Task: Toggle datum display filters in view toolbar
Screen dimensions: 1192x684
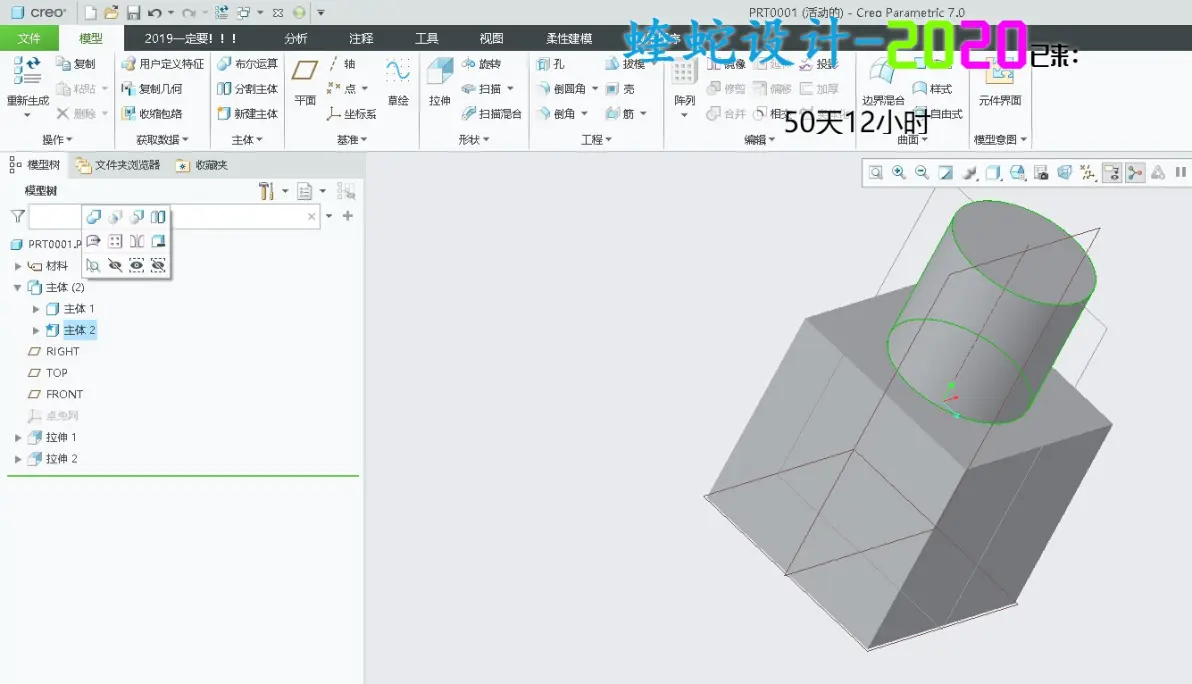Action: click(x=1089, y=173)
